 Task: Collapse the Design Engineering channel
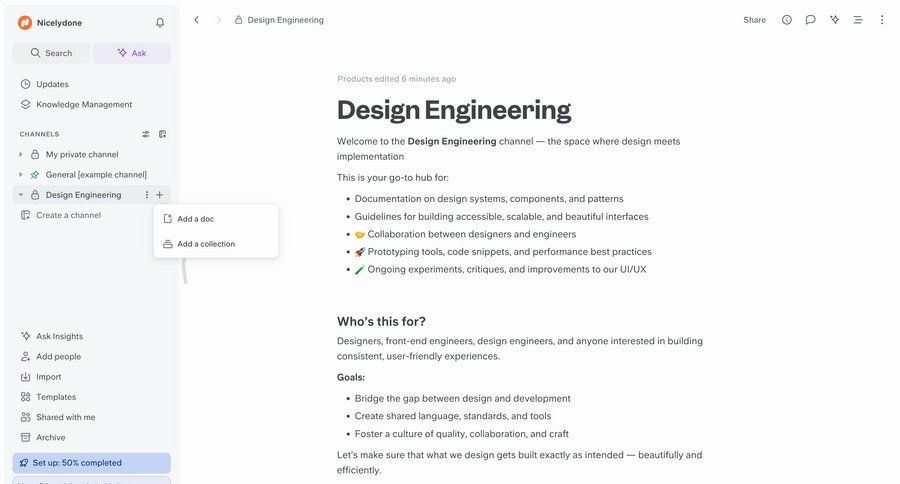[x=21, y=195]
